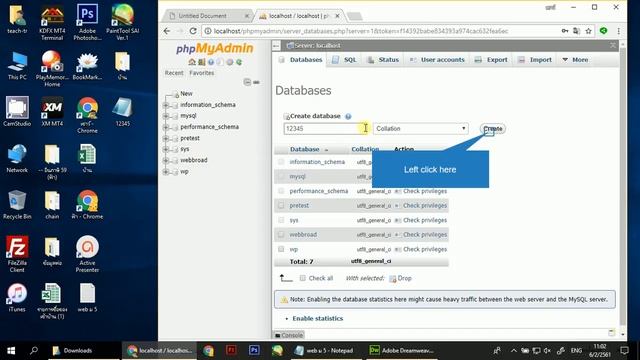The image size is (640, 360).
Task: Open the Console bar at the bottom
Action: click(289, 335)
